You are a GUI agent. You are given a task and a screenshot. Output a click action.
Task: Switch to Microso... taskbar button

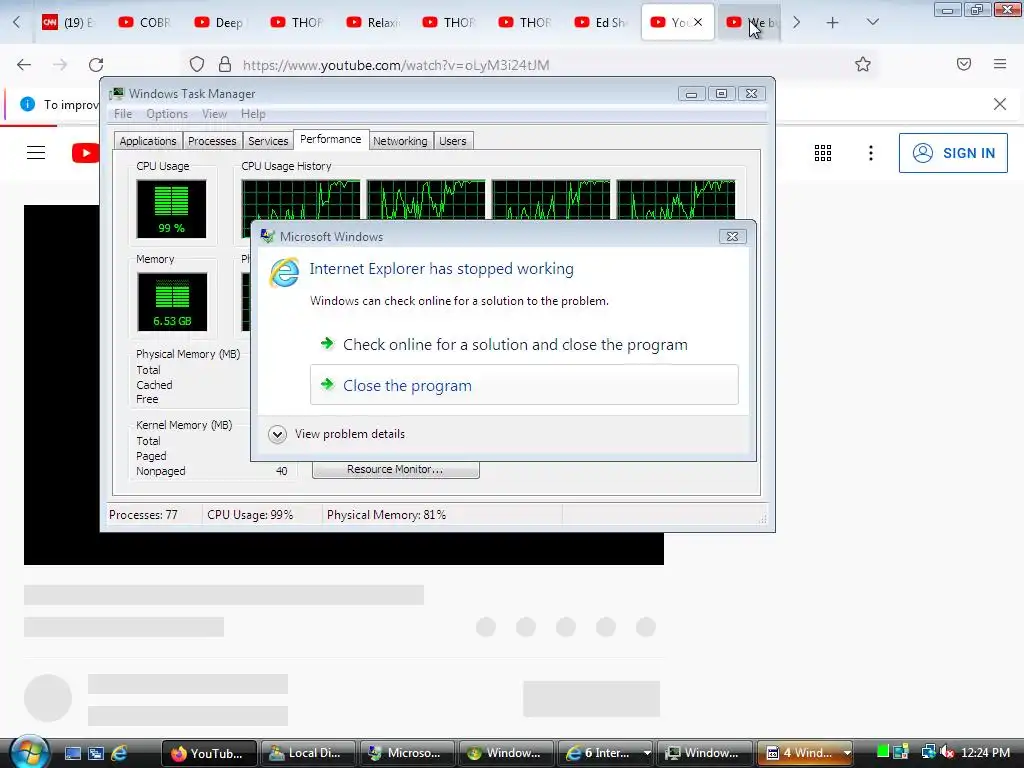[406, 753]
